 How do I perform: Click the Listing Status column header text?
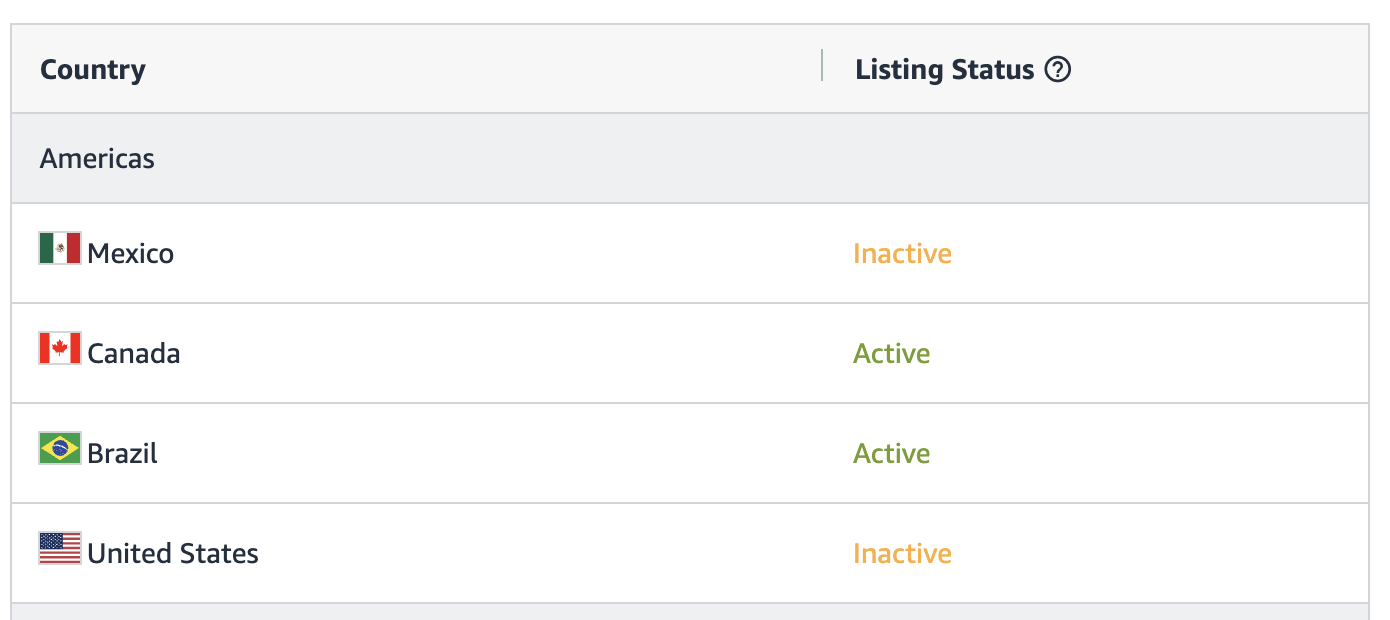(944, 70)
